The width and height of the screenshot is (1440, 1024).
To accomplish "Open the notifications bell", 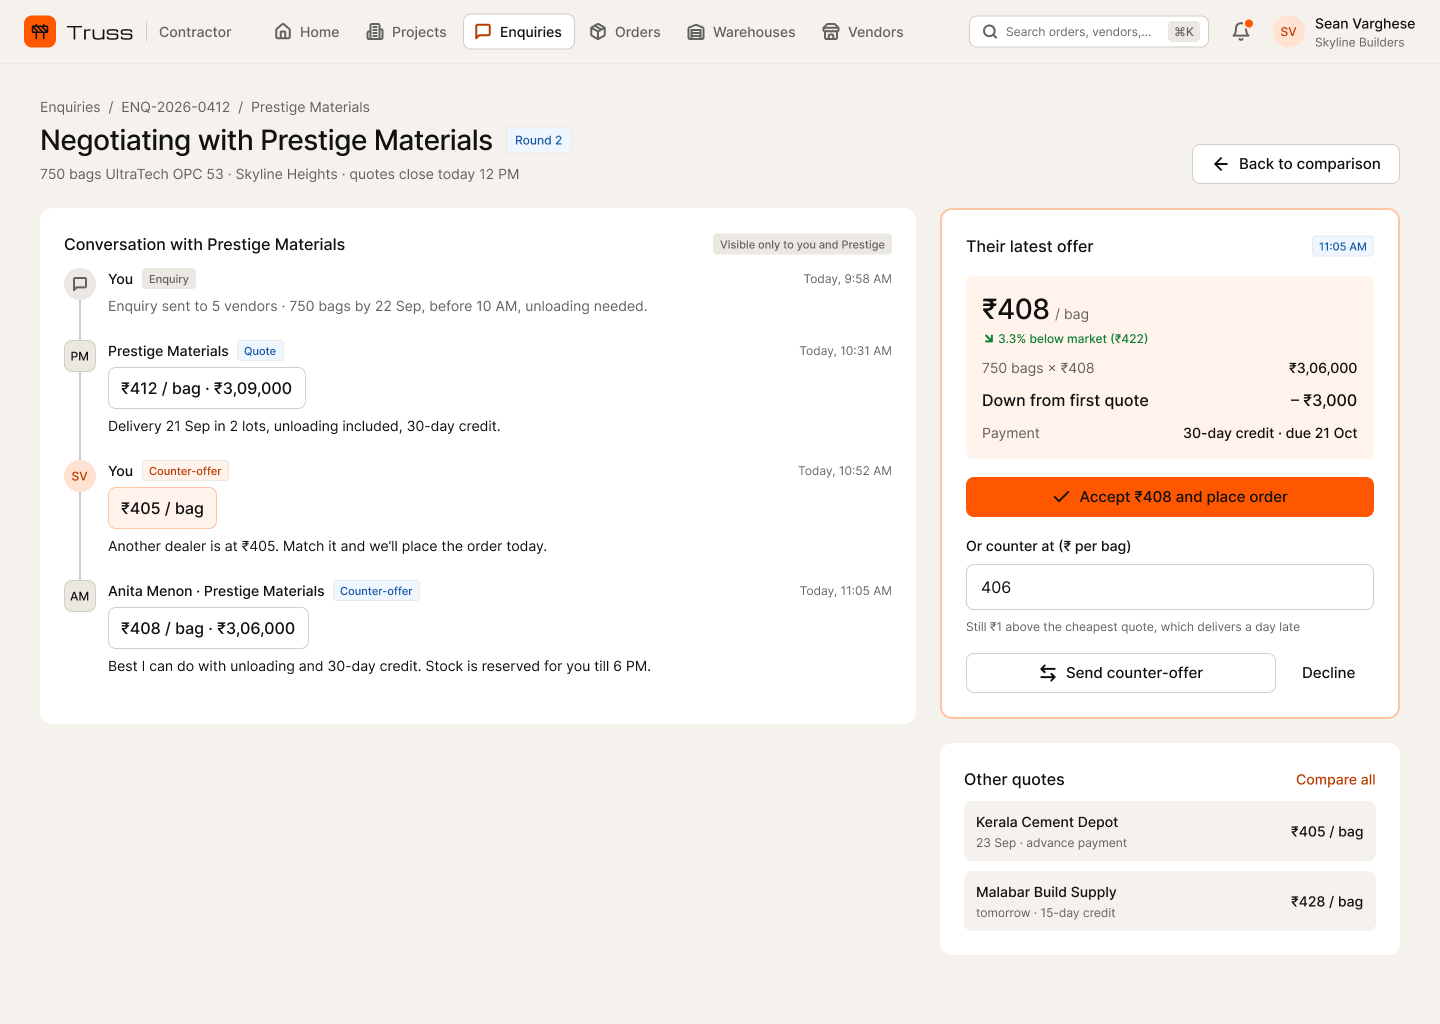I will [1241, 31].
